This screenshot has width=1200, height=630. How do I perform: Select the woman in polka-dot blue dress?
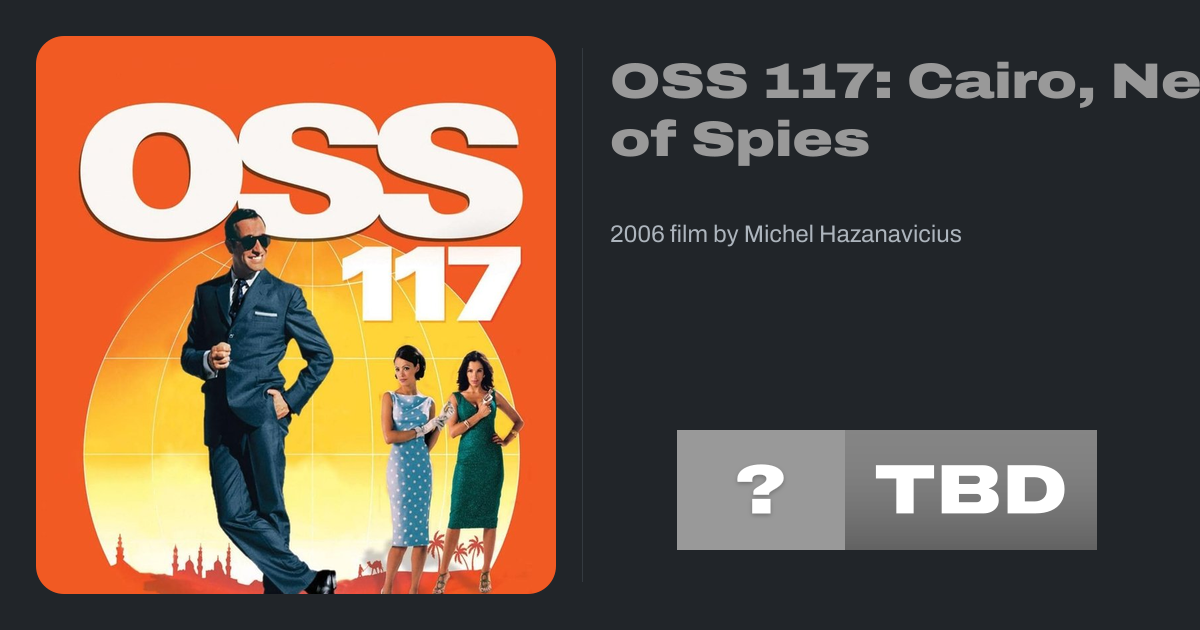tap(409, 460)
